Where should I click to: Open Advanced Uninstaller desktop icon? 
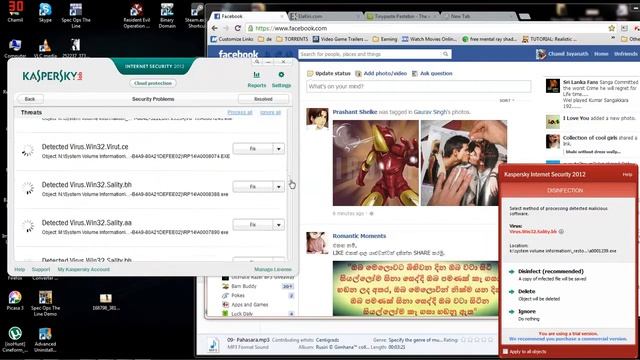click(45, 334)
